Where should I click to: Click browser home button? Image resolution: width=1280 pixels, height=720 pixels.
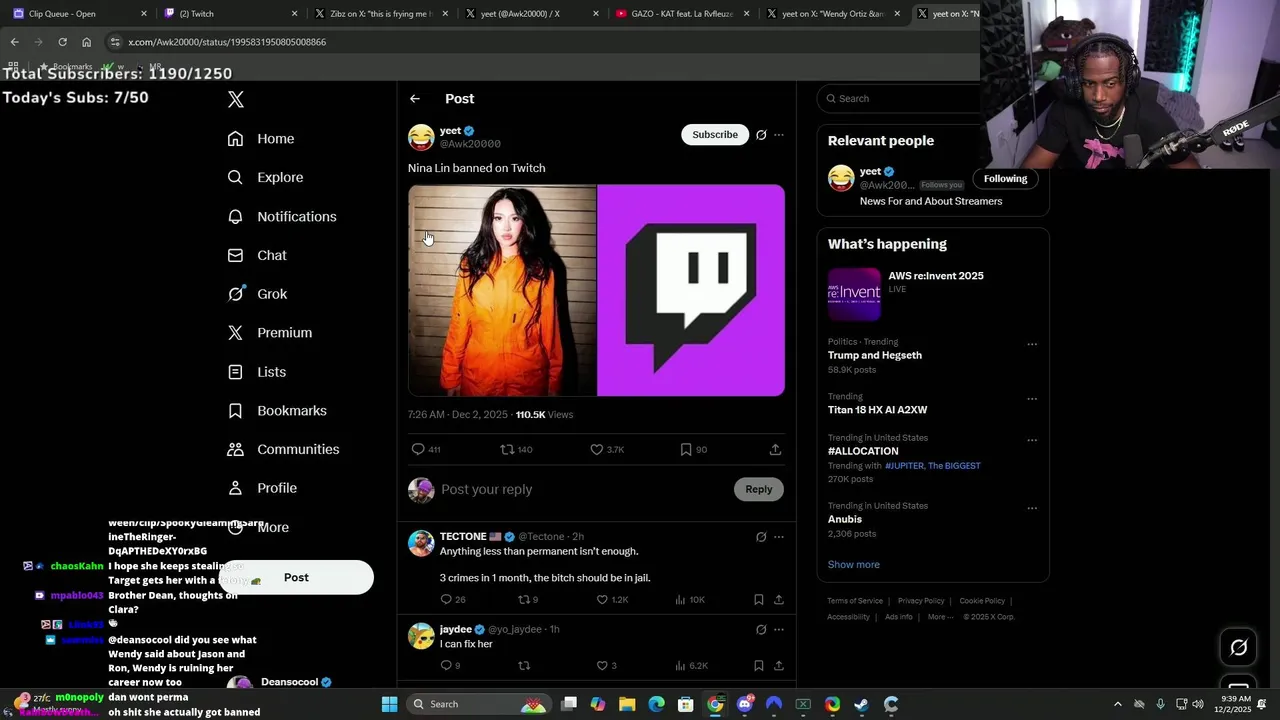[x=86, y=42]
